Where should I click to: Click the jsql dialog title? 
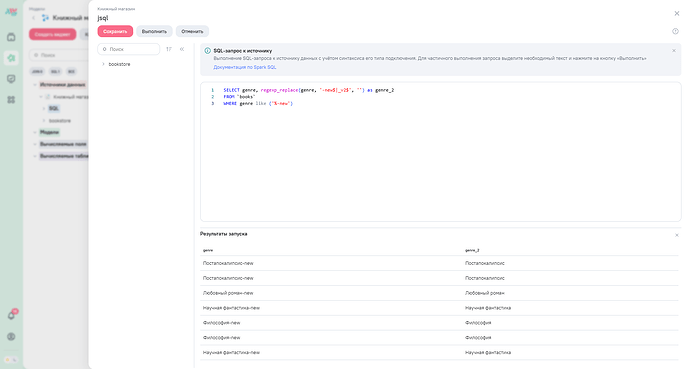point(103,18)
